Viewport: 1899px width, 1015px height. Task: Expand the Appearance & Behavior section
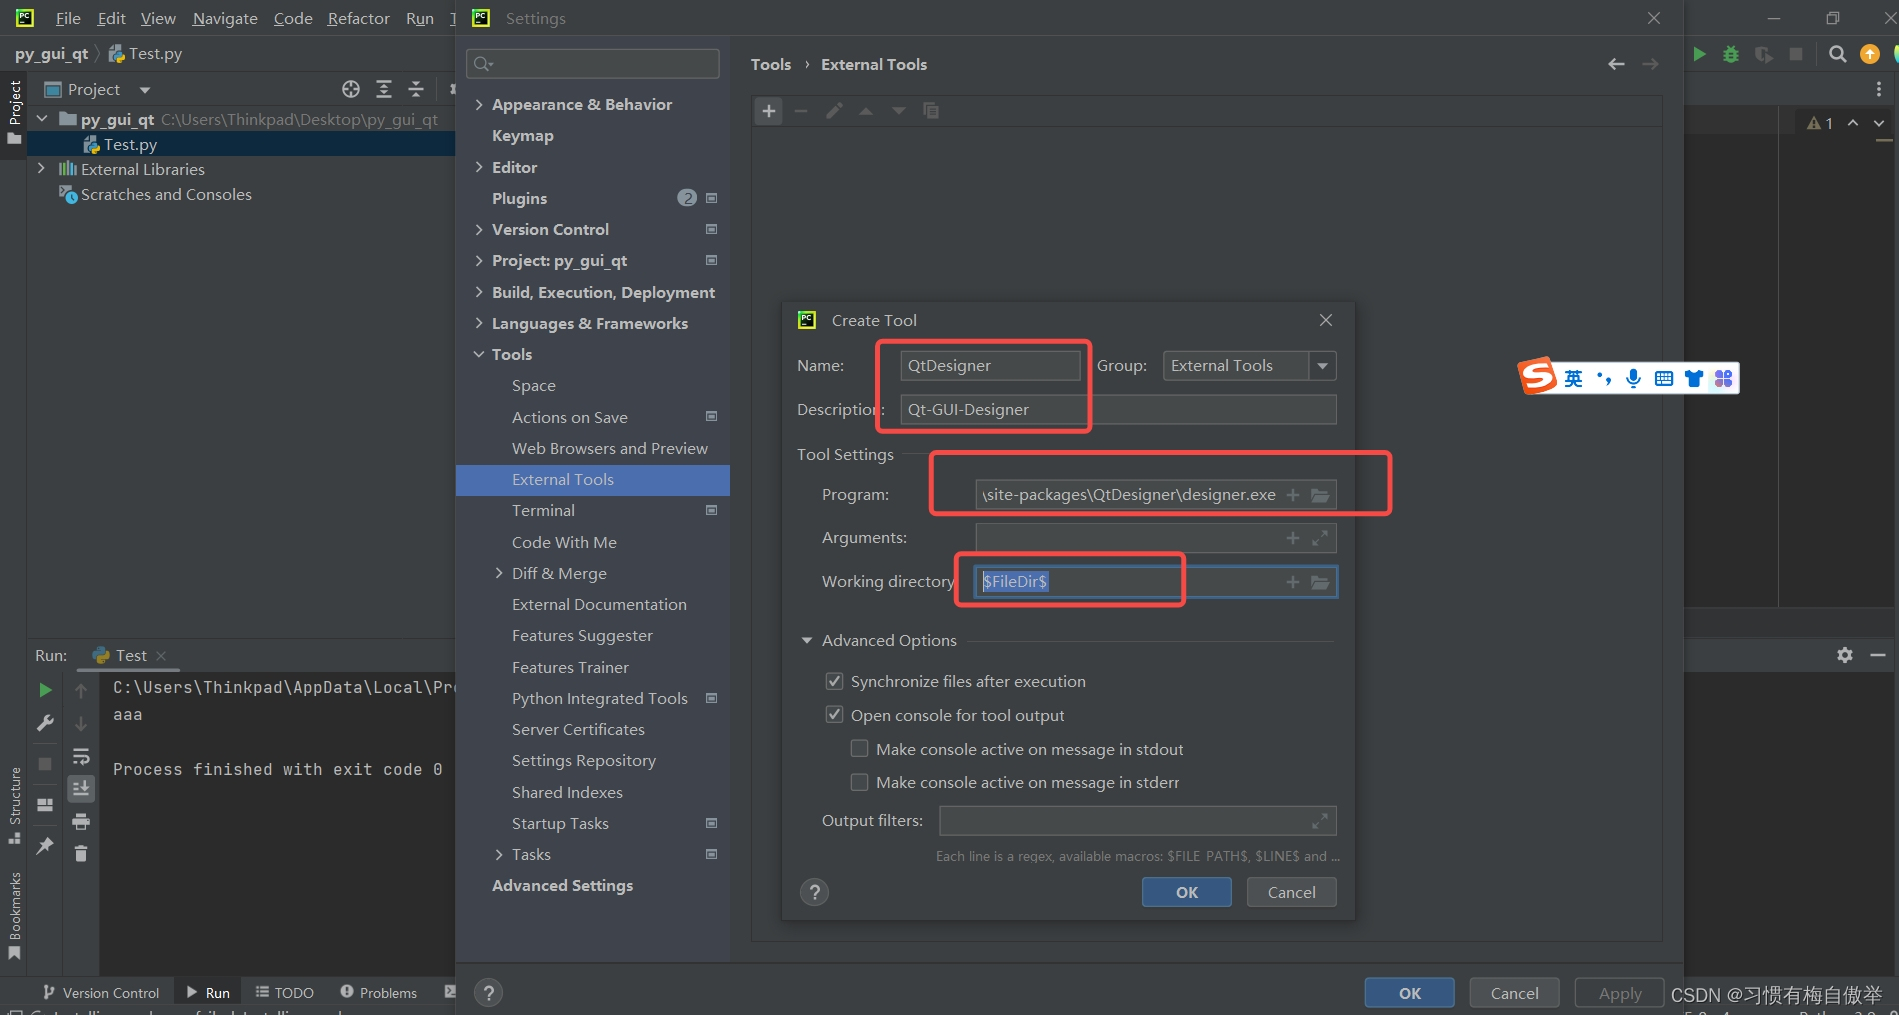(479, 104)
